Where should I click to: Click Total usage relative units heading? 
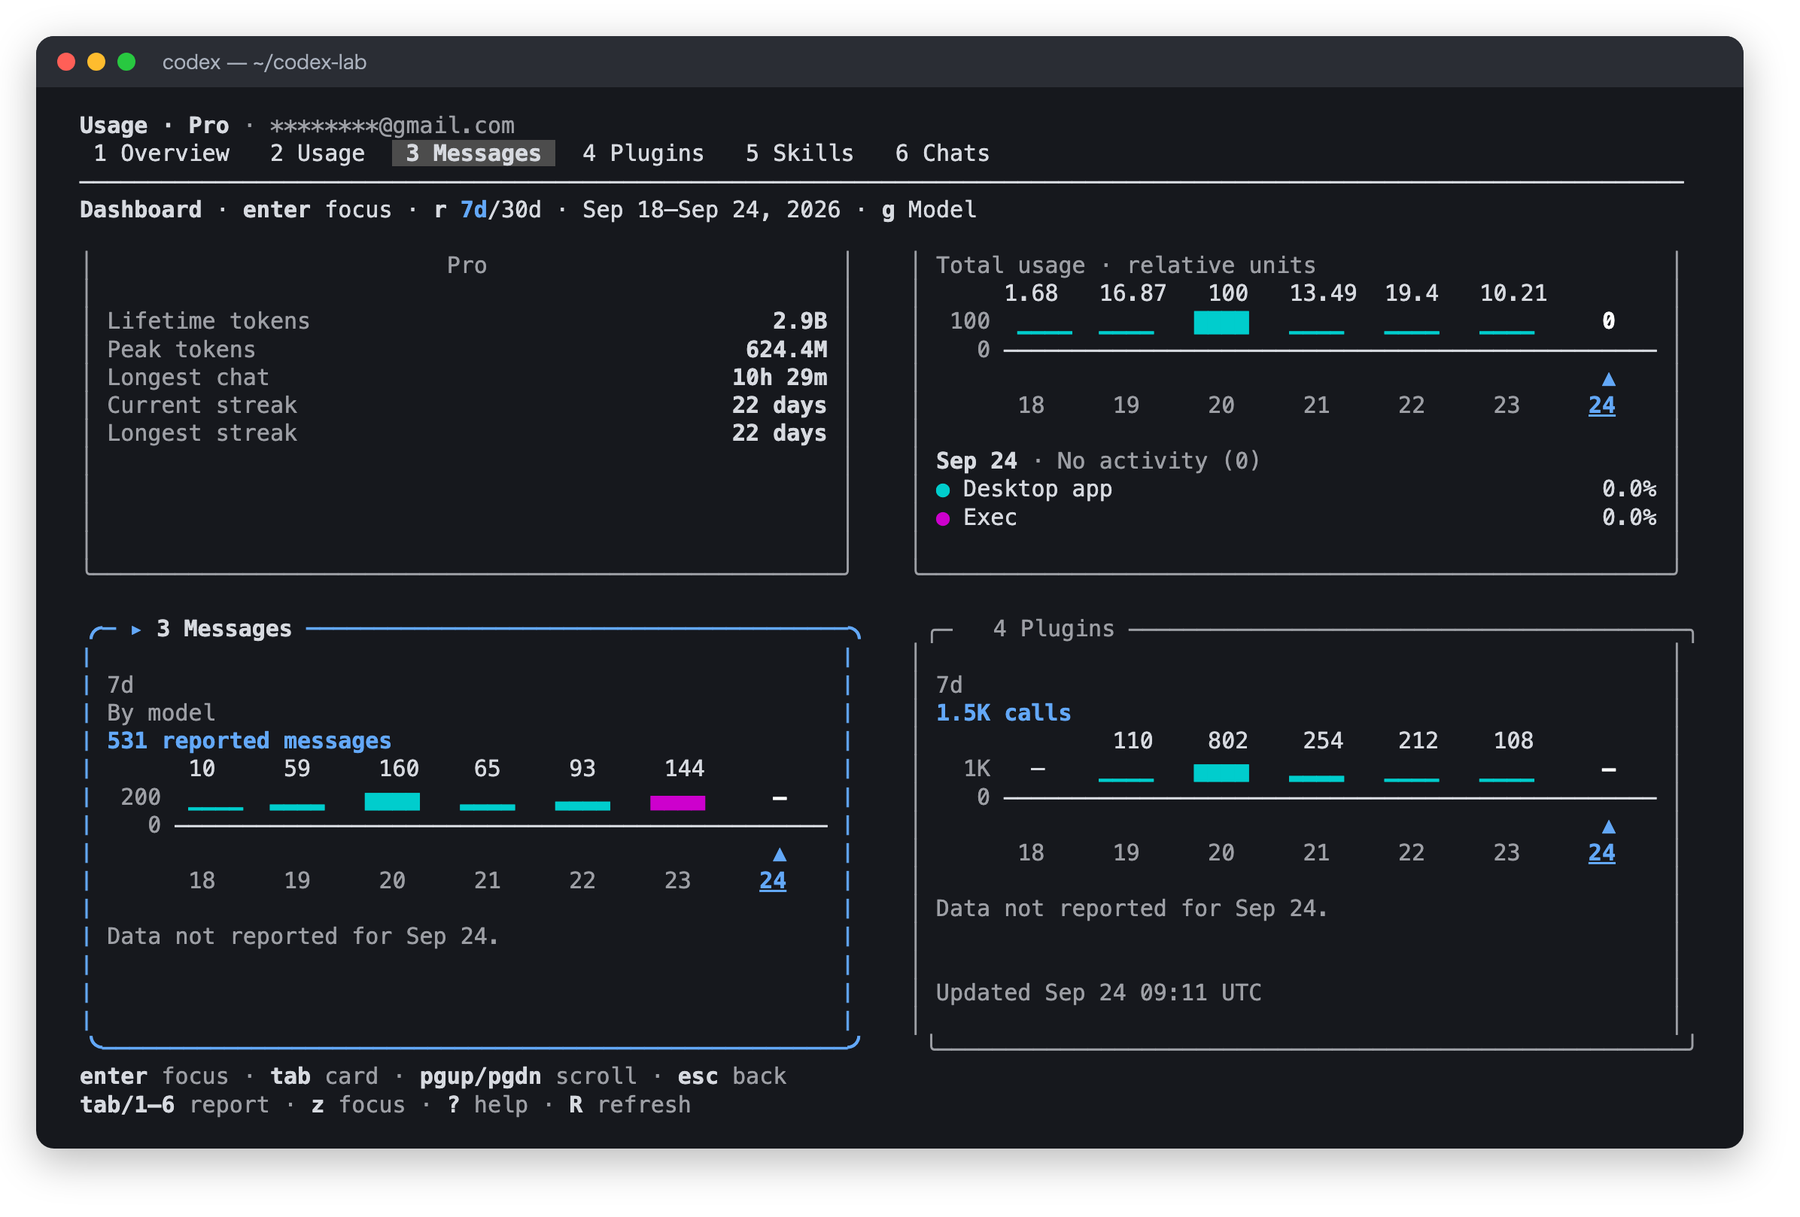pos(1126,265)
